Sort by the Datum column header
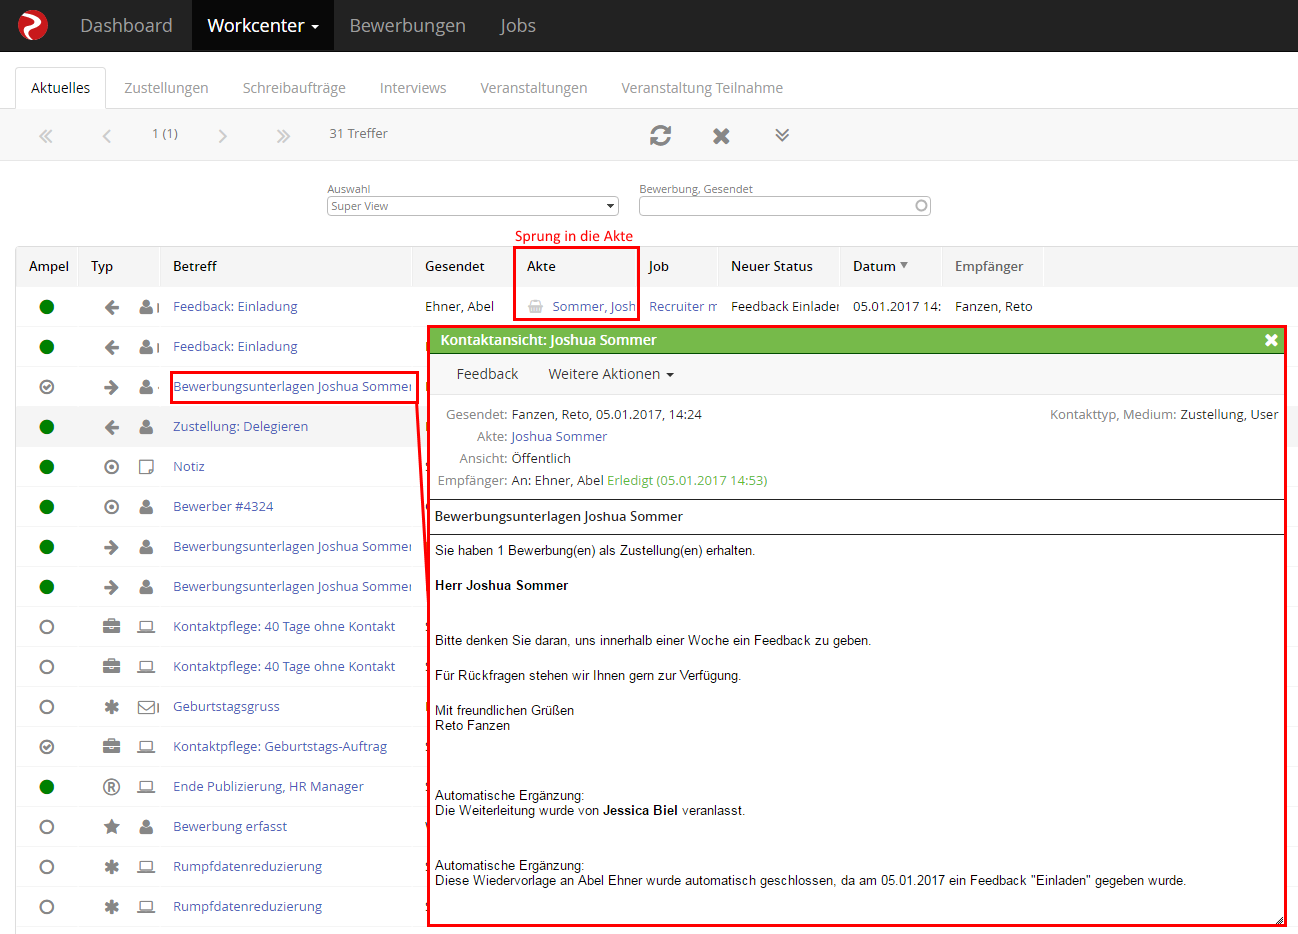The image size is (1298, 934). (880, 266)
